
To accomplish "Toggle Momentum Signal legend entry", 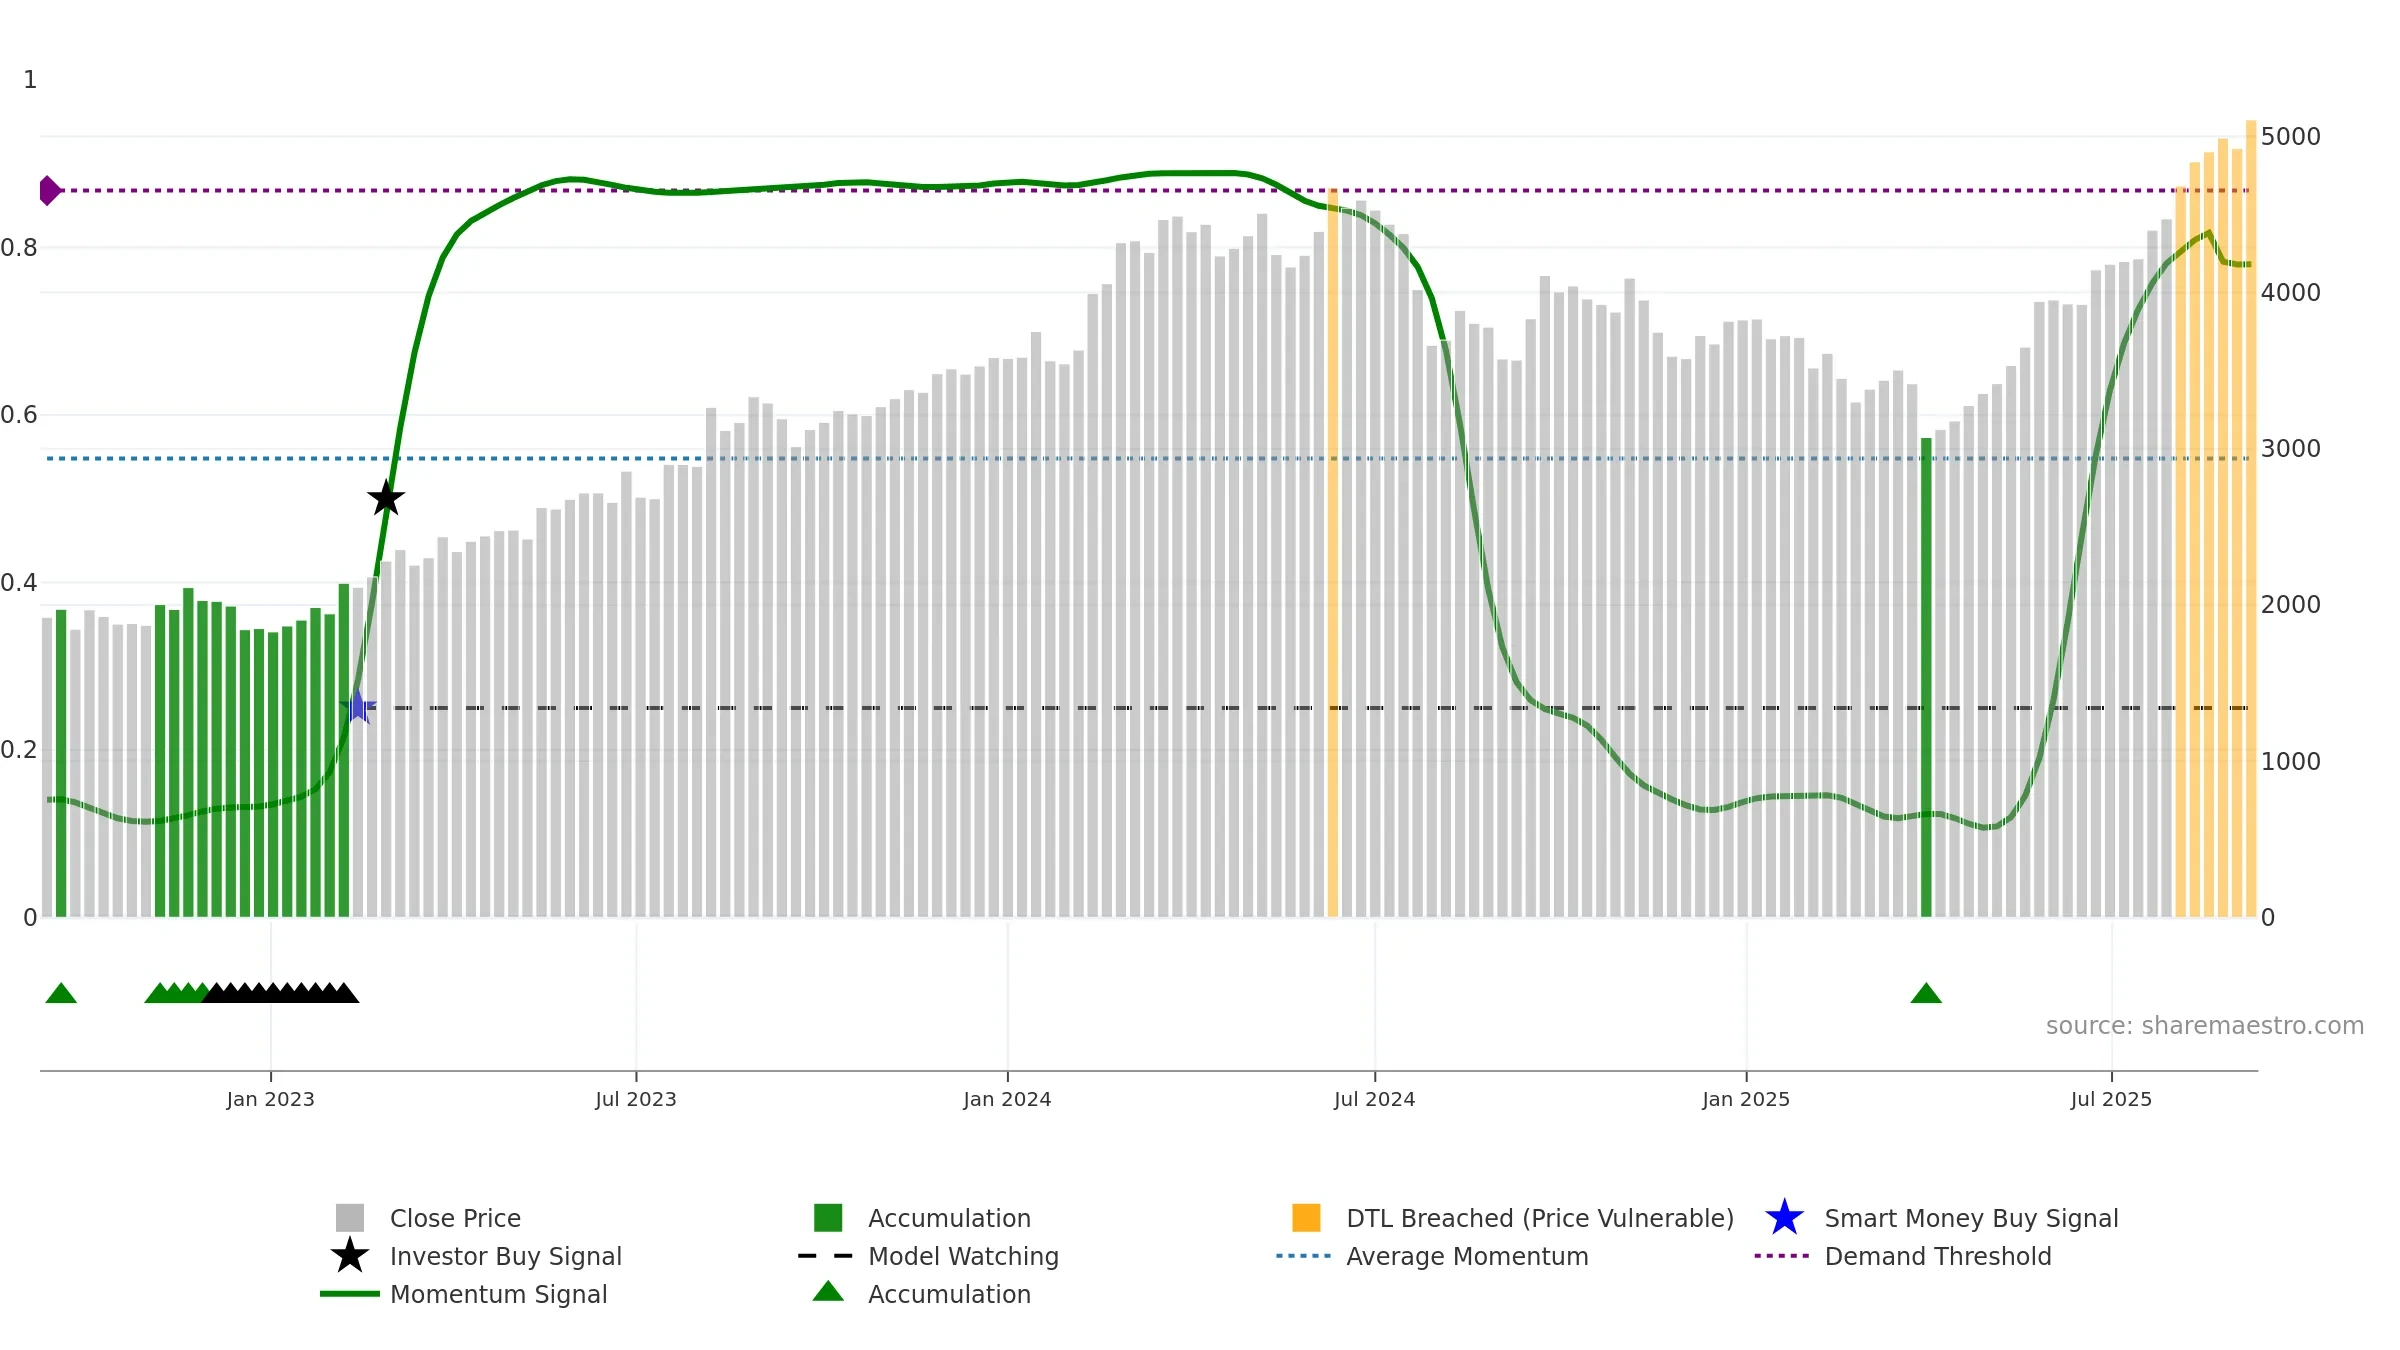I will [x=464, y=1294].
